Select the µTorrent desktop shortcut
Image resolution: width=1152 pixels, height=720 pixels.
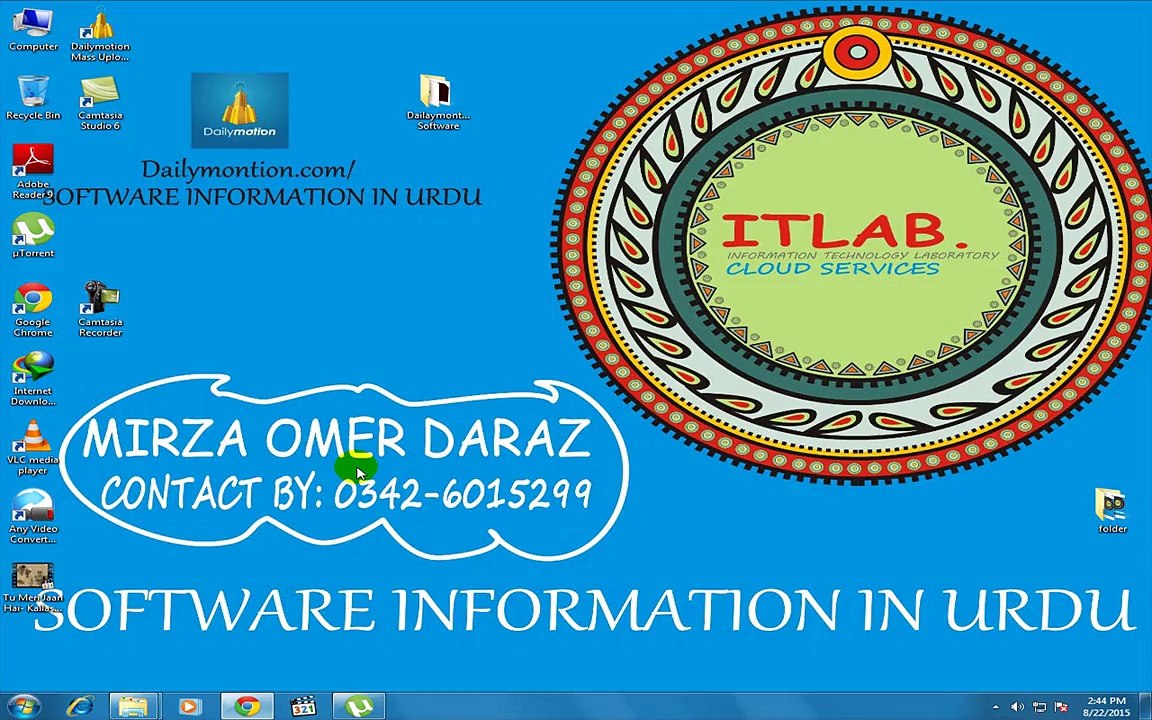pyautogui.click(x=33, y=235)
